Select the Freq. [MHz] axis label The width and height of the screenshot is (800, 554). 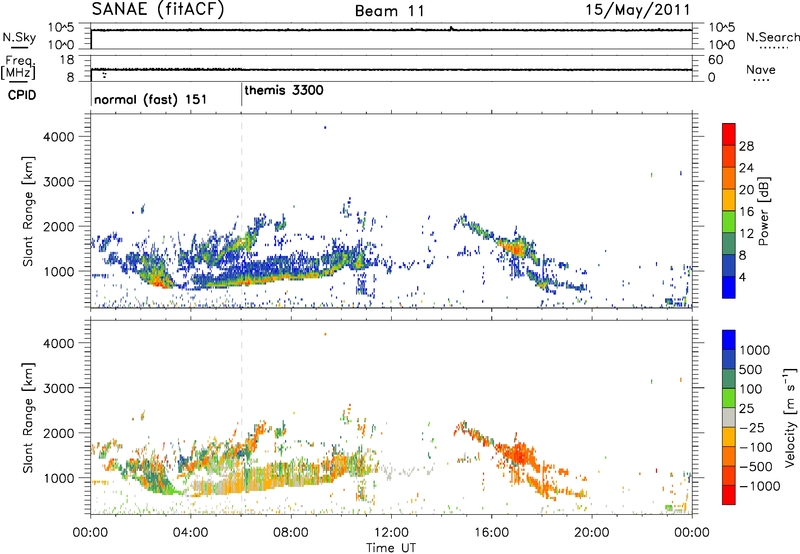tap(18, 67)
